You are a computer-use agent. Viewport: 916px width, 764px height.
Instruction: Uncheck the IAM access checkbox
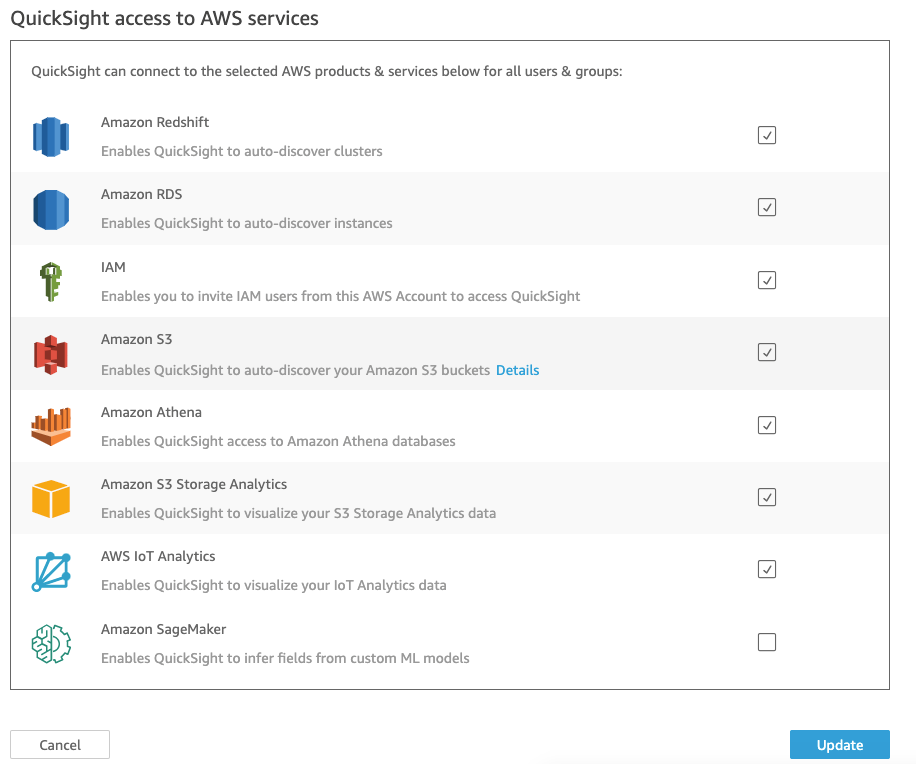pos(767,280)
